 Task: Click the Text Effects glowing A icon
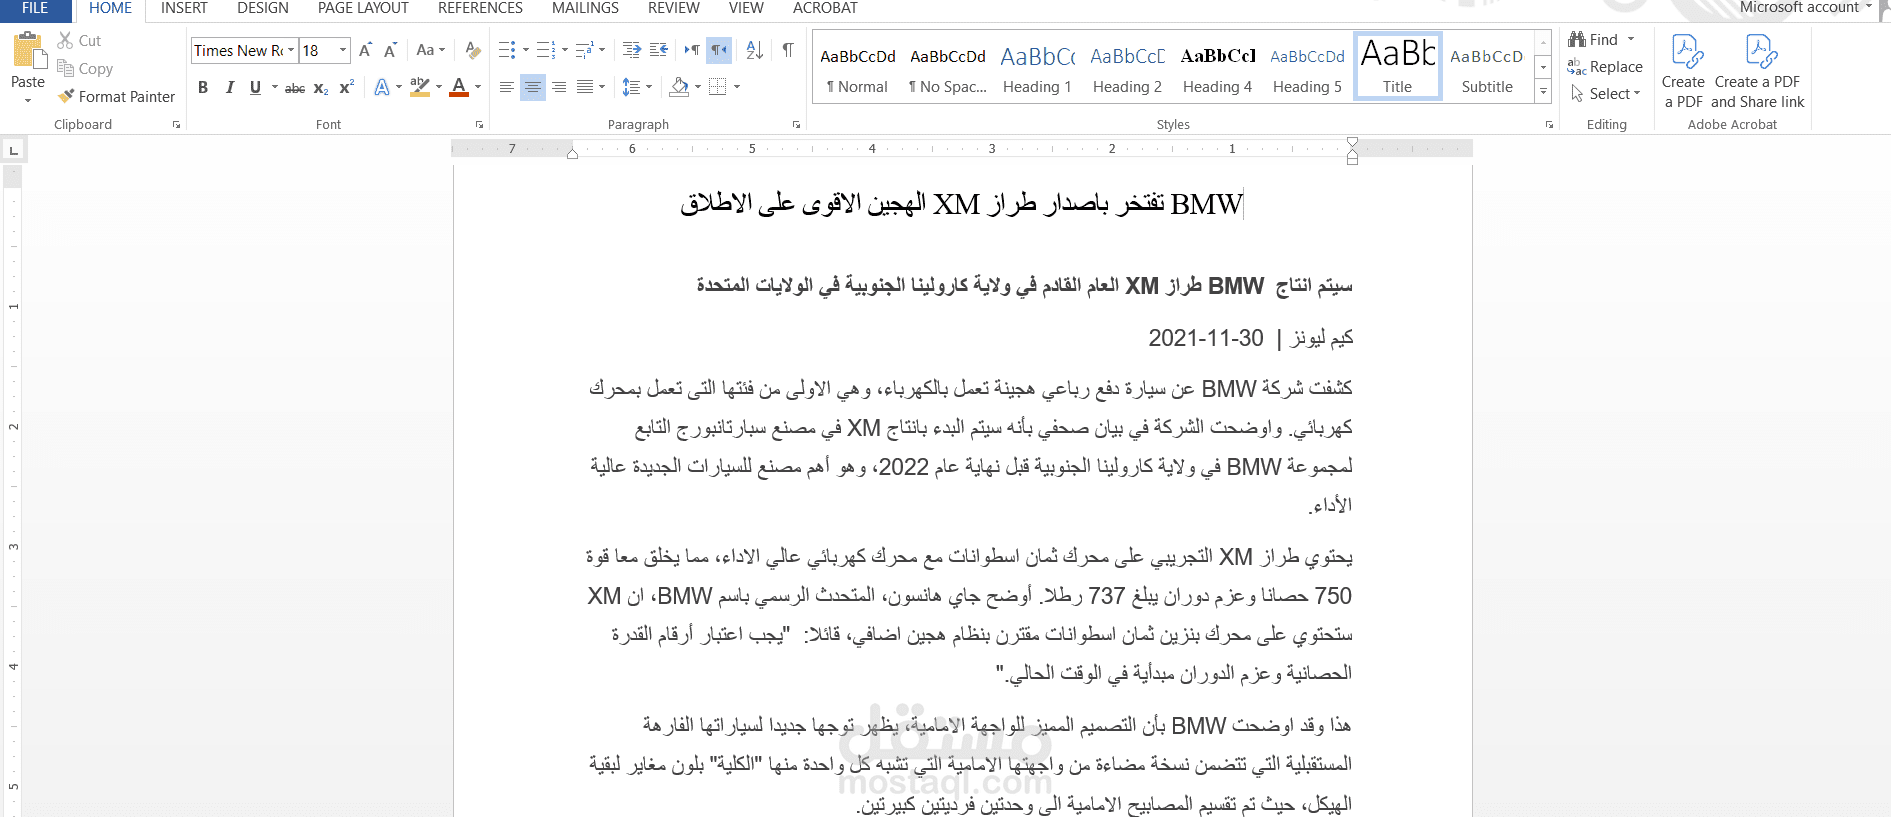[x=382, y=87]
